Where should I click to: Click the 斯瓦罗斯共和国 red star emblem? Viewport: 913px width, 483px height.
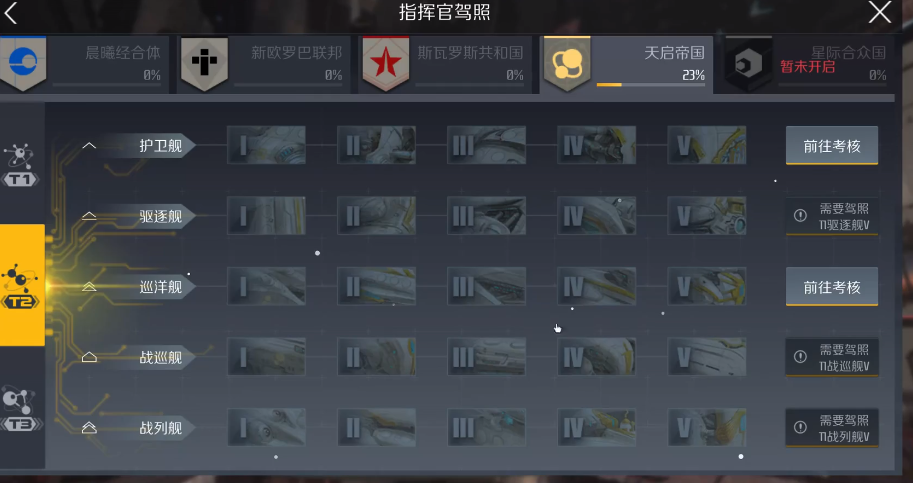385,63
